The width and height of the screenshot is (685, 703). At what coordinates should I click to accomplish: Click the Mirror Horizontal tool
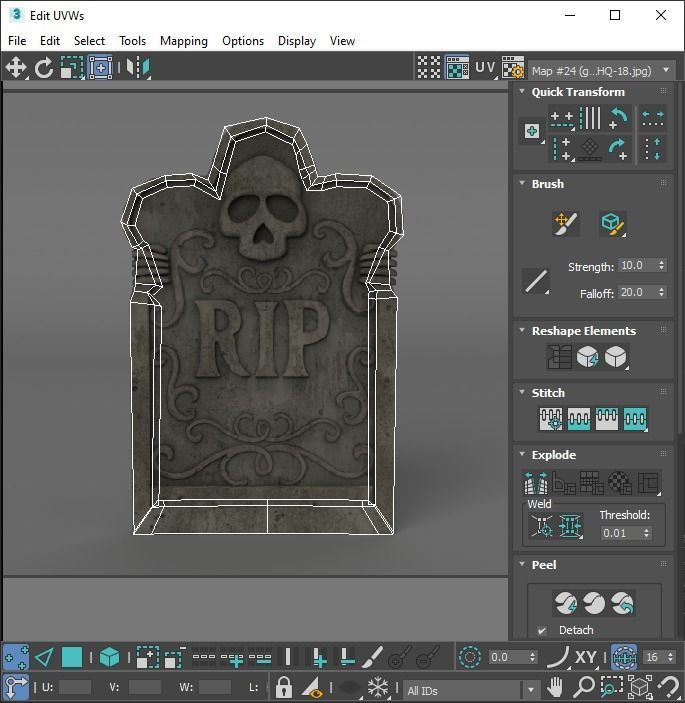point(138,68)
